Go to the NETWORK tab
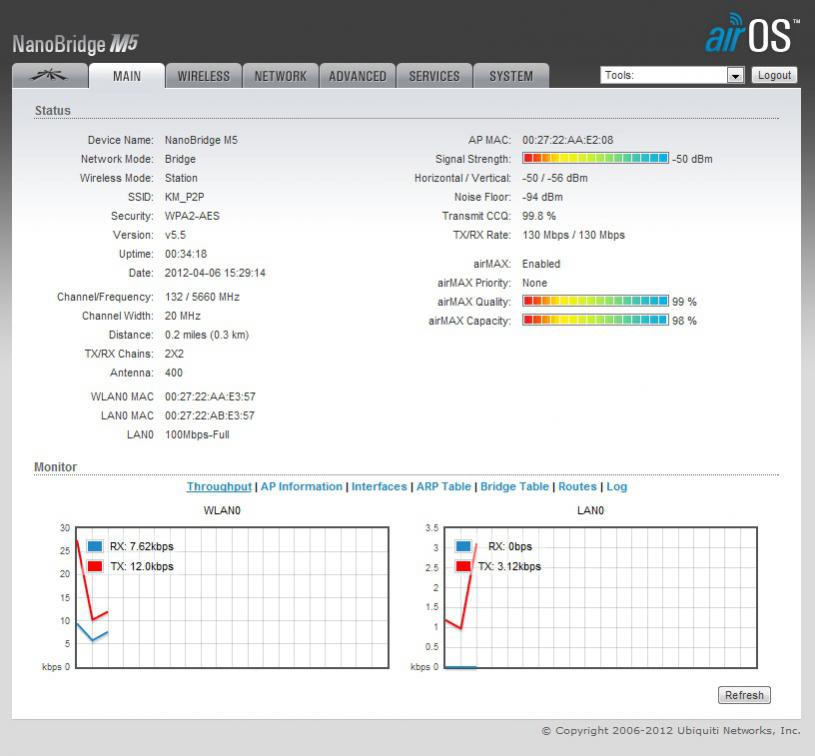 pos(281,76)
